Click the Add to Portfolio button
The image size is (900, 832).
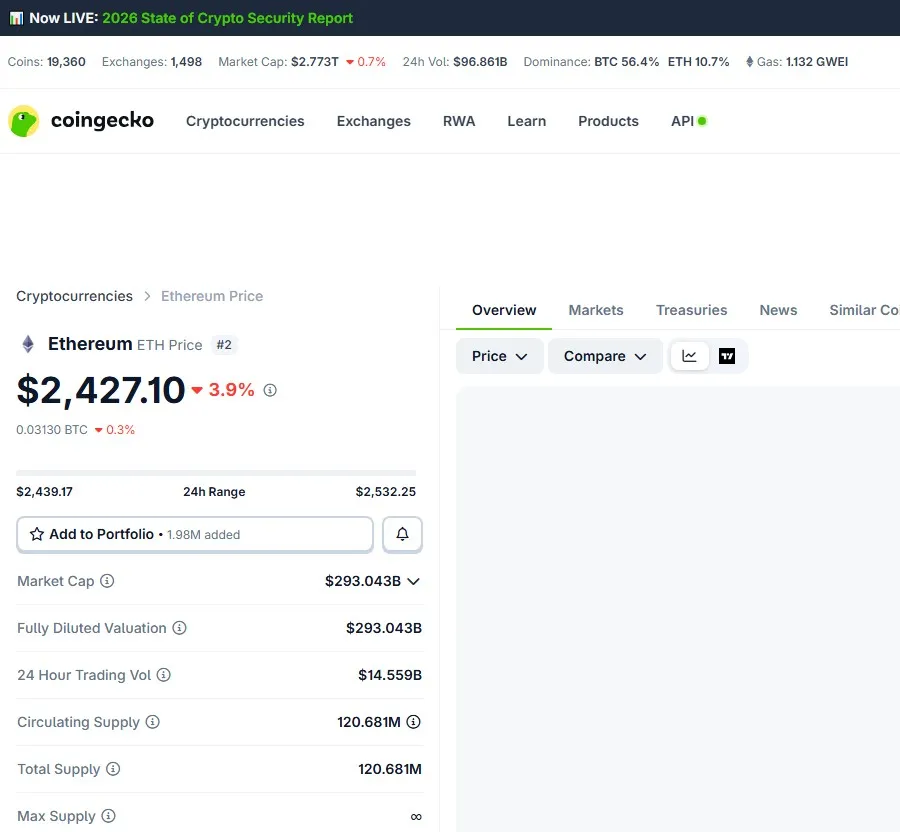point(195,534)
